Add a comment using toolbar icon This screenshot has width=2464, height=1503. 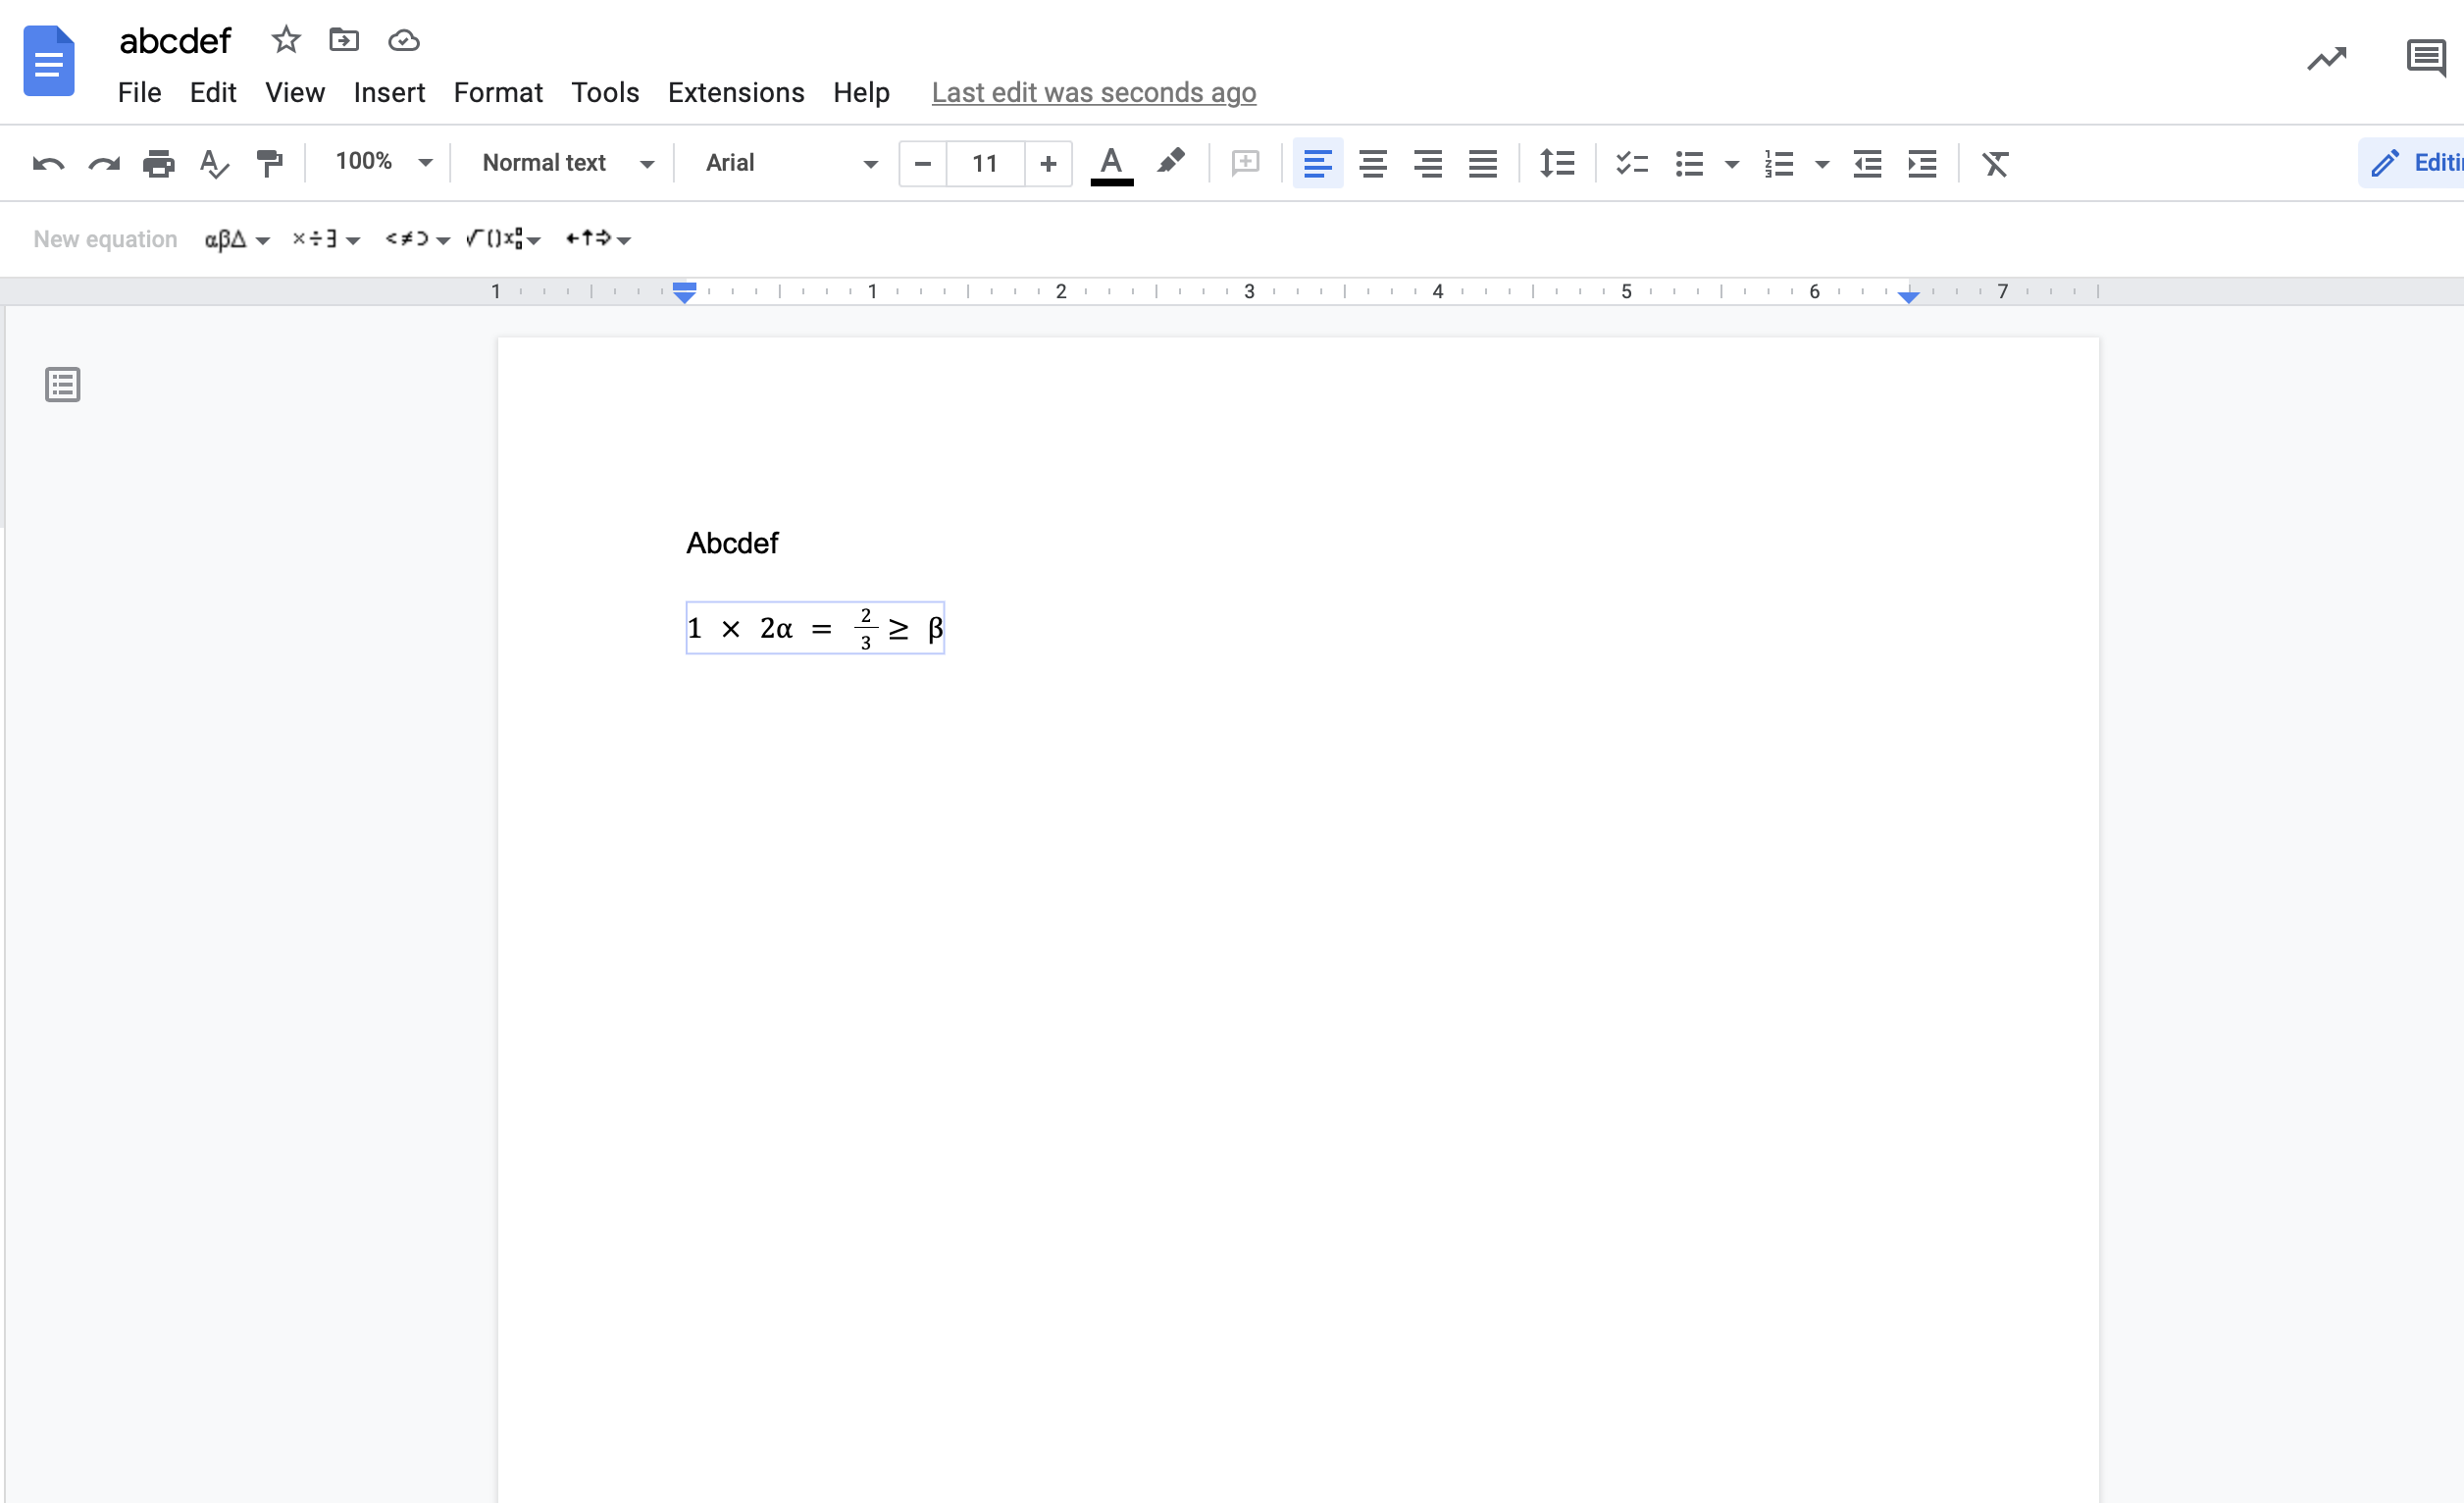(1245, 163)
